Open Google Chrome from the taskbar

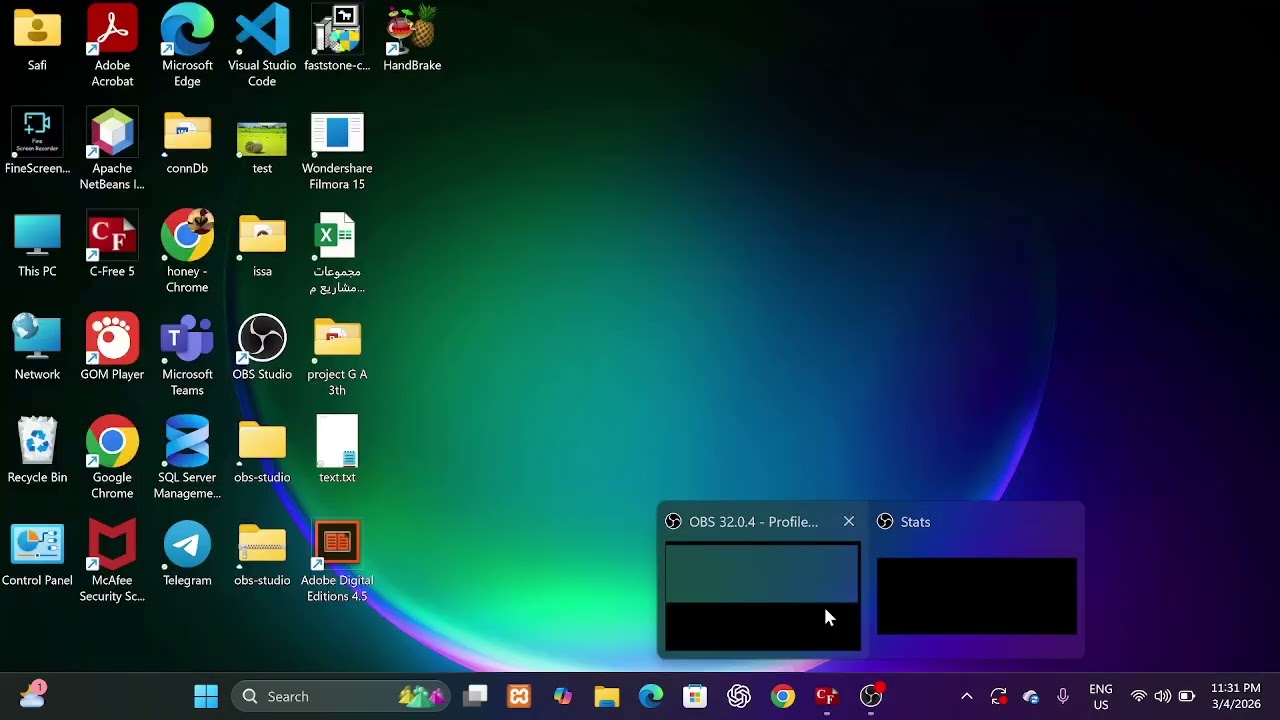tap(783, 696)
